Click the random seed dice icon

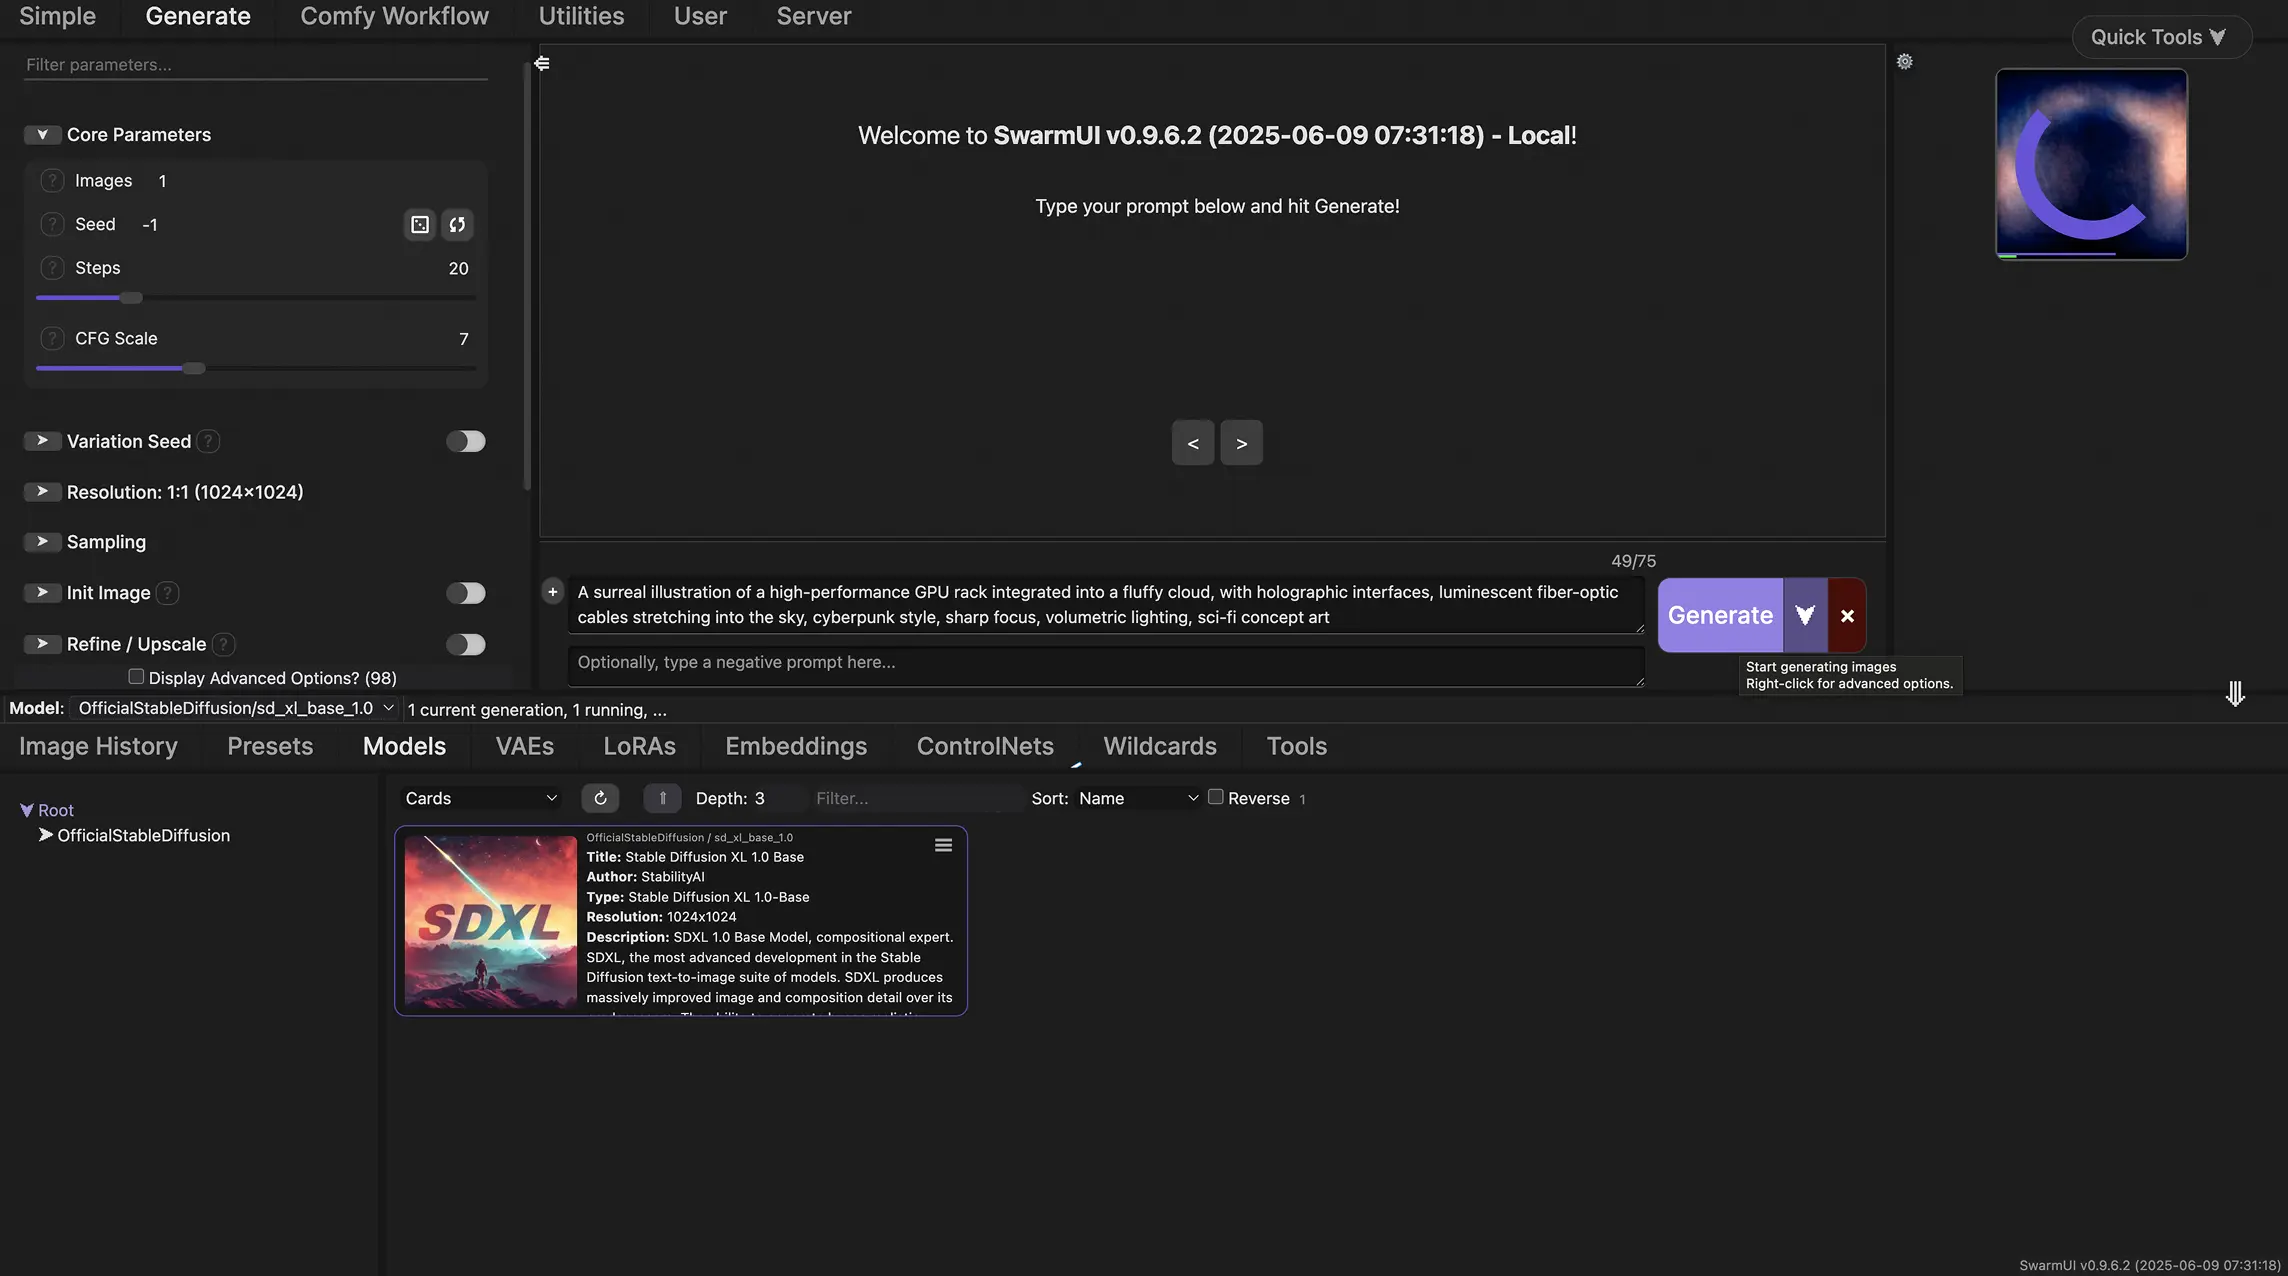(420, 224)
